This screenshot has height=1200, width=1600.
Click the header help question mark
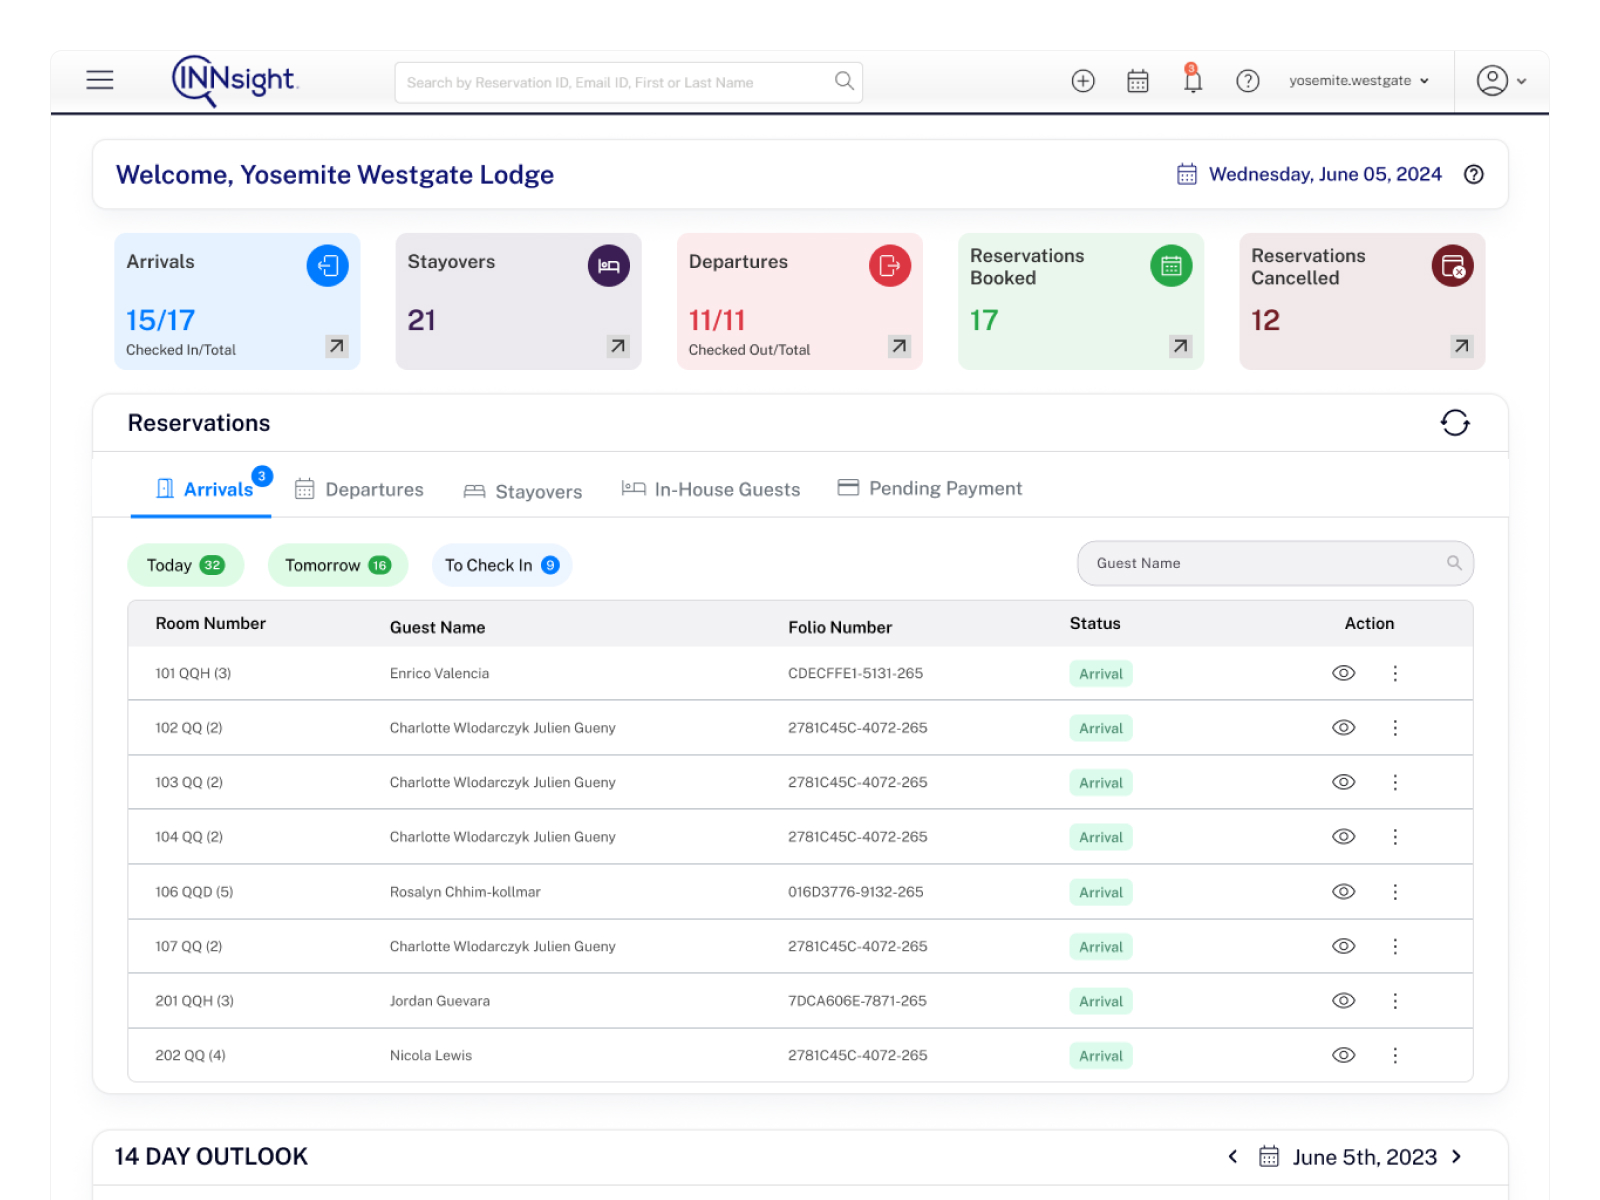tap(1247, 81)
